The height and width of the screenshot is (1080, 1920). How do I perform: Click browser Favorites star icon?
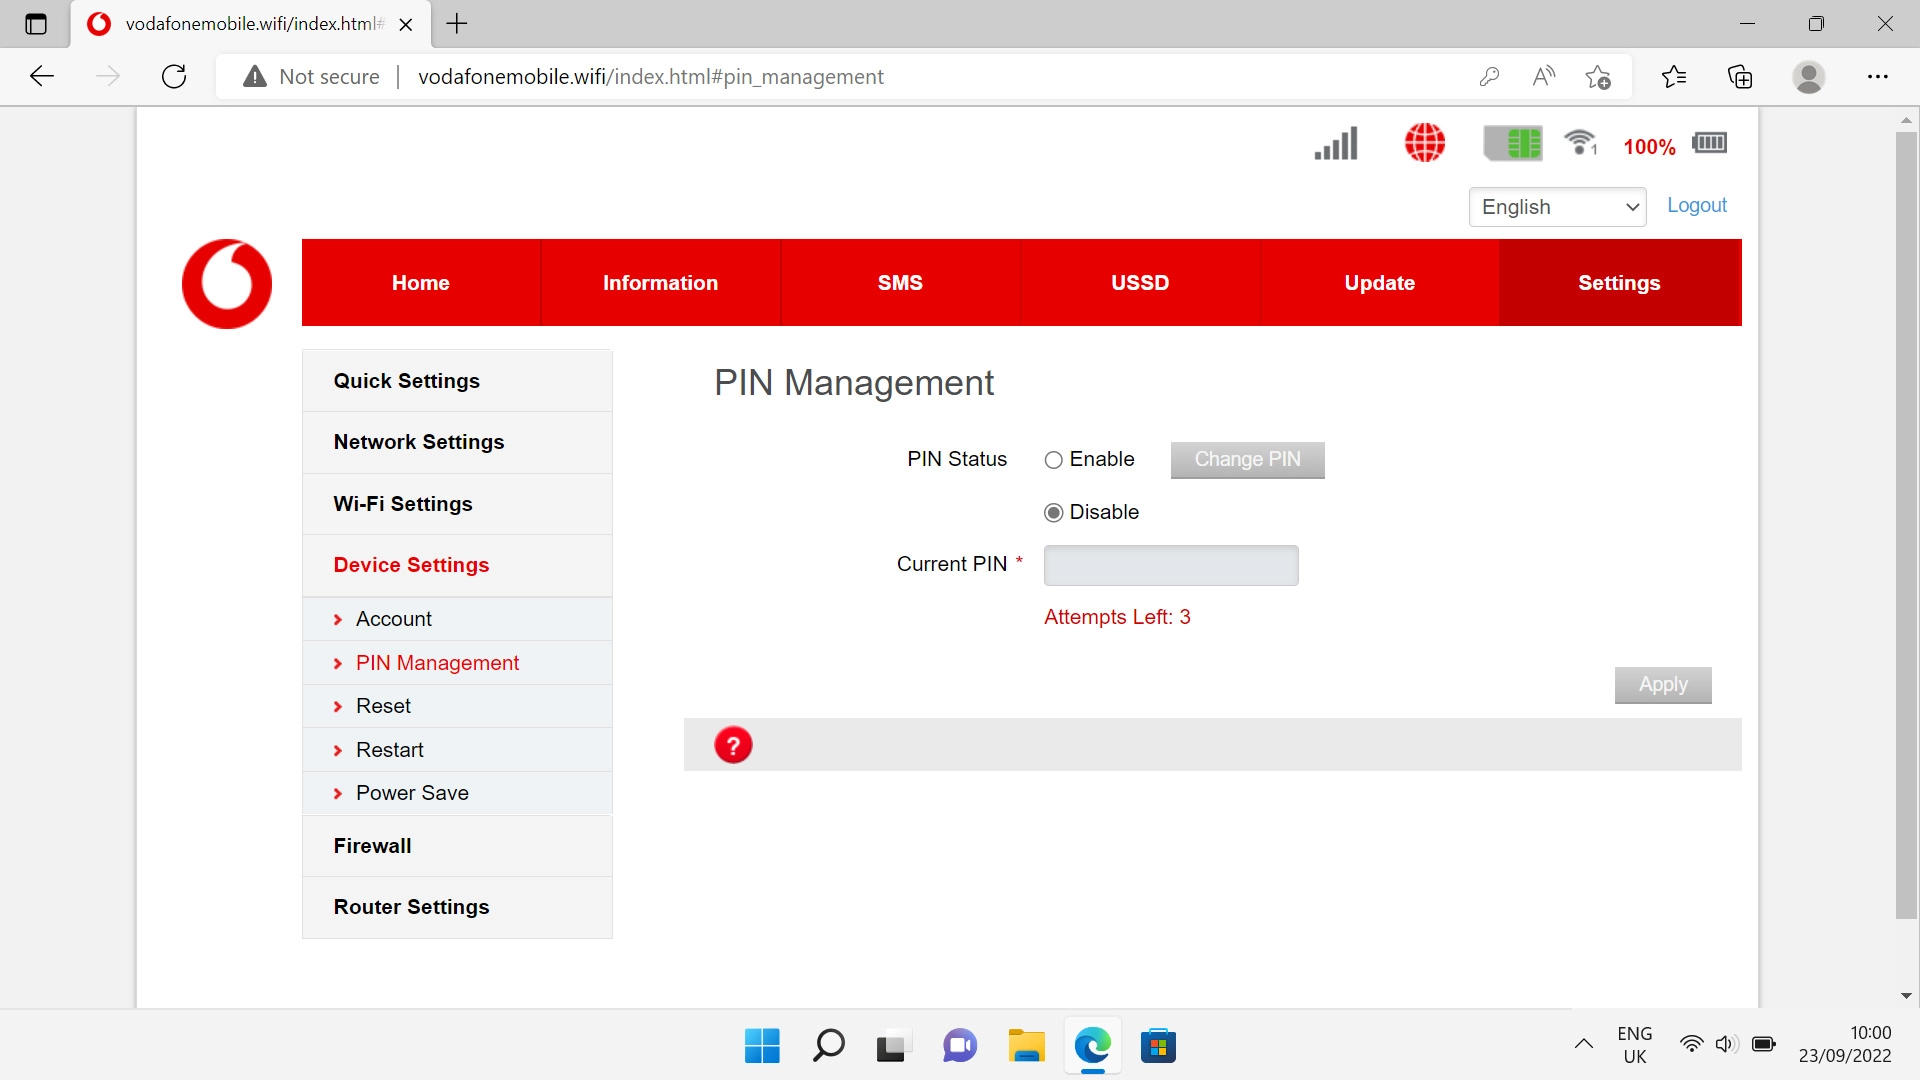(x=1673, y=77)
